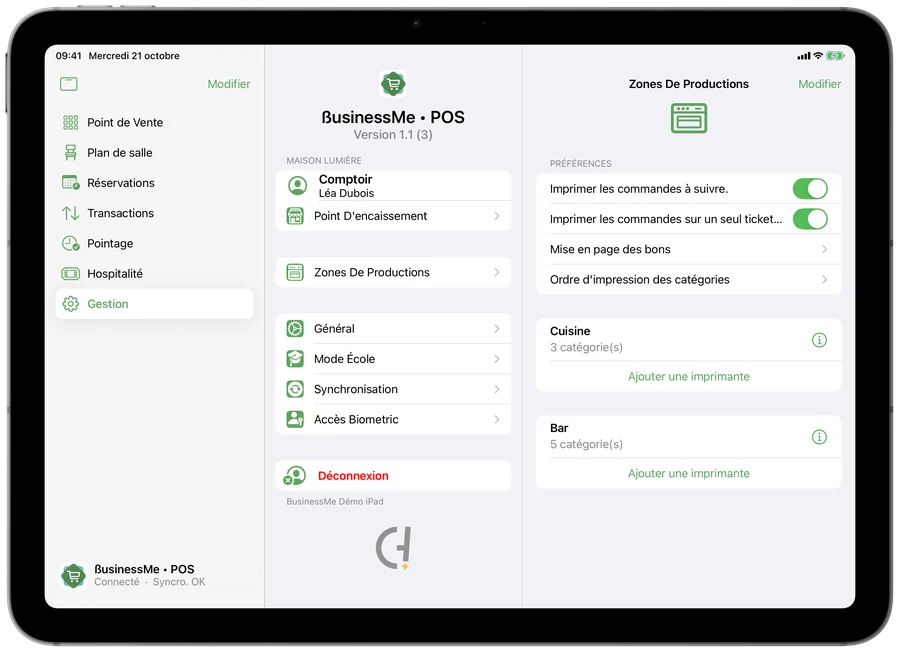
Task: Click the Point de Vente grid icon
Action: [x=71, y=122]
